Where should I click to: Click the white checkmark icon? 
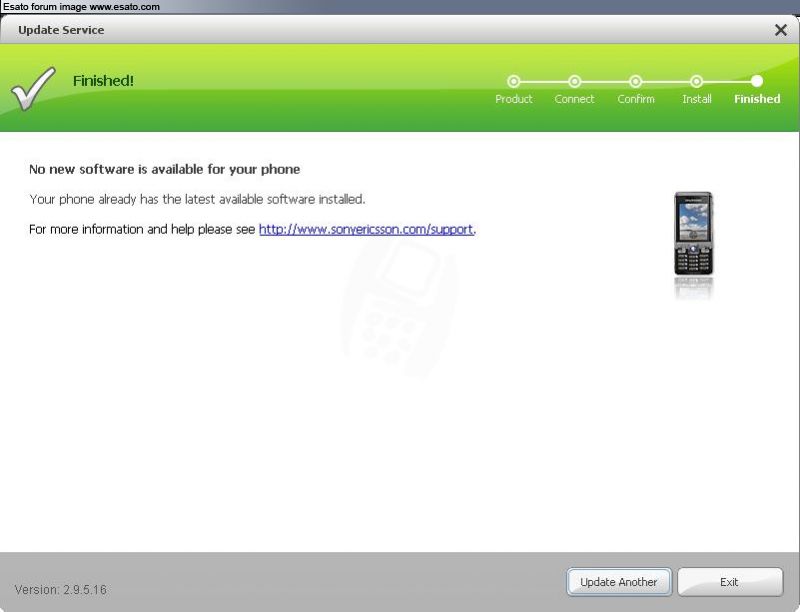(x=33, y=88)
